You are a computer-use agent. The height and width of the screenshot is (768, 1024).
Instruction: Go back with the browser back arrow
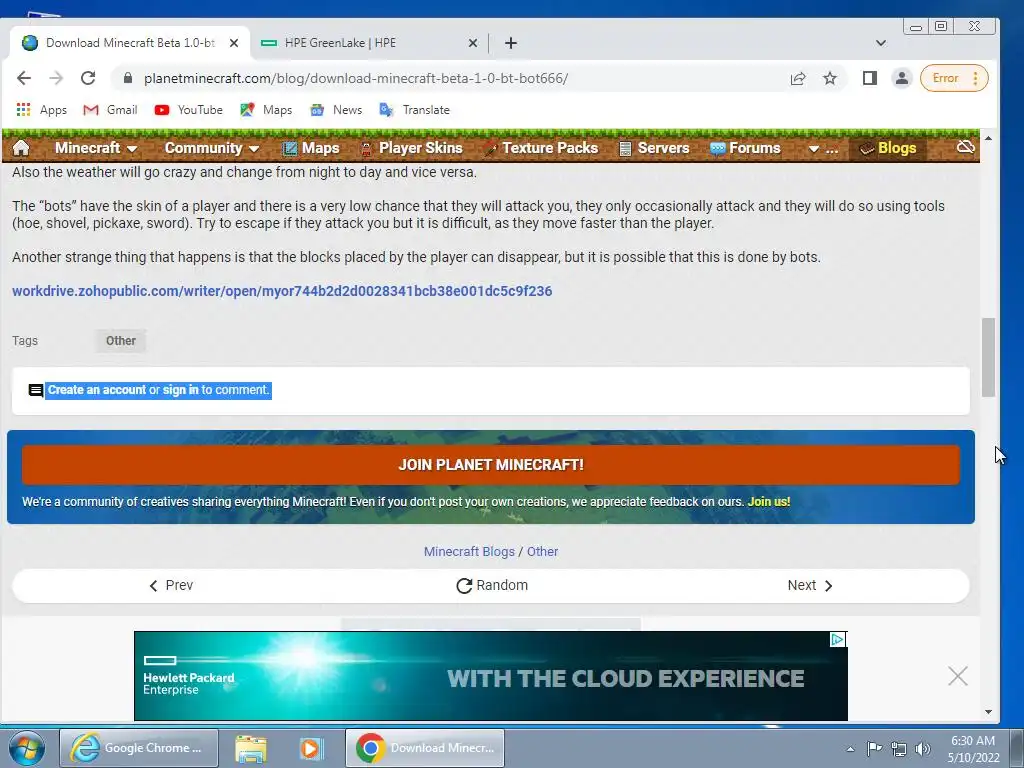[24, 78]
